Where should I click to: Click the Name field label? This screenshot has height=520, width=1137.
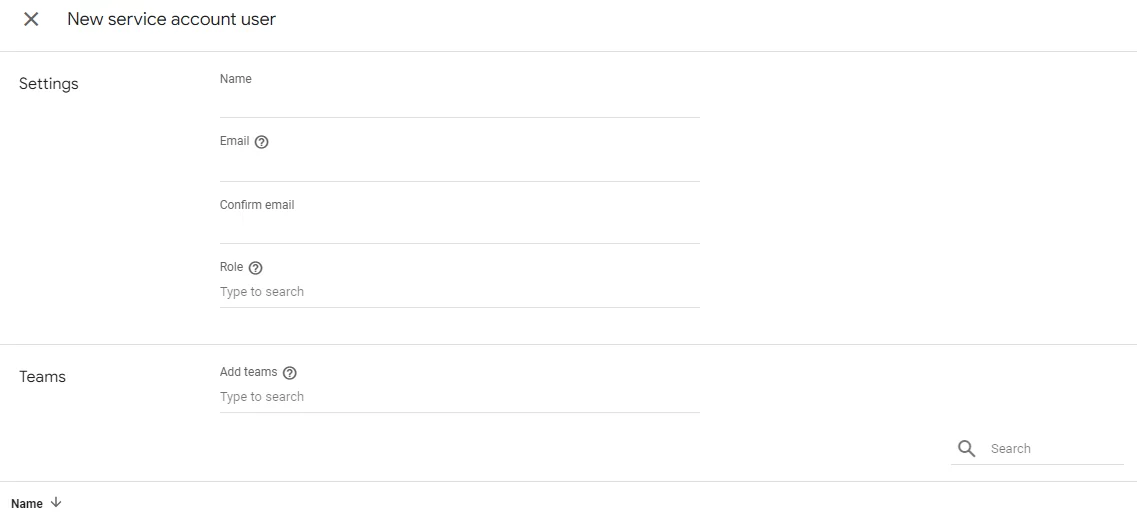click(x=236, y=79)
